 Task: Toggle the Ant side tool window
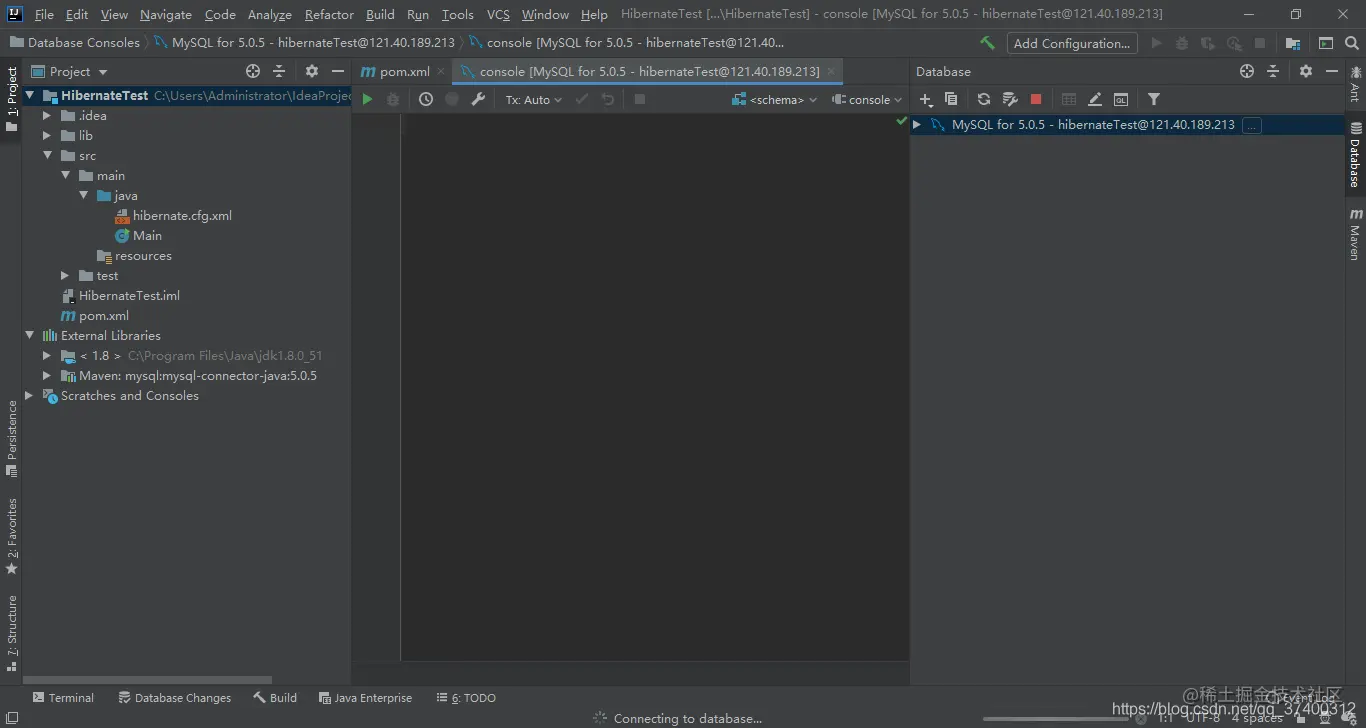(x=1355, y=84)
